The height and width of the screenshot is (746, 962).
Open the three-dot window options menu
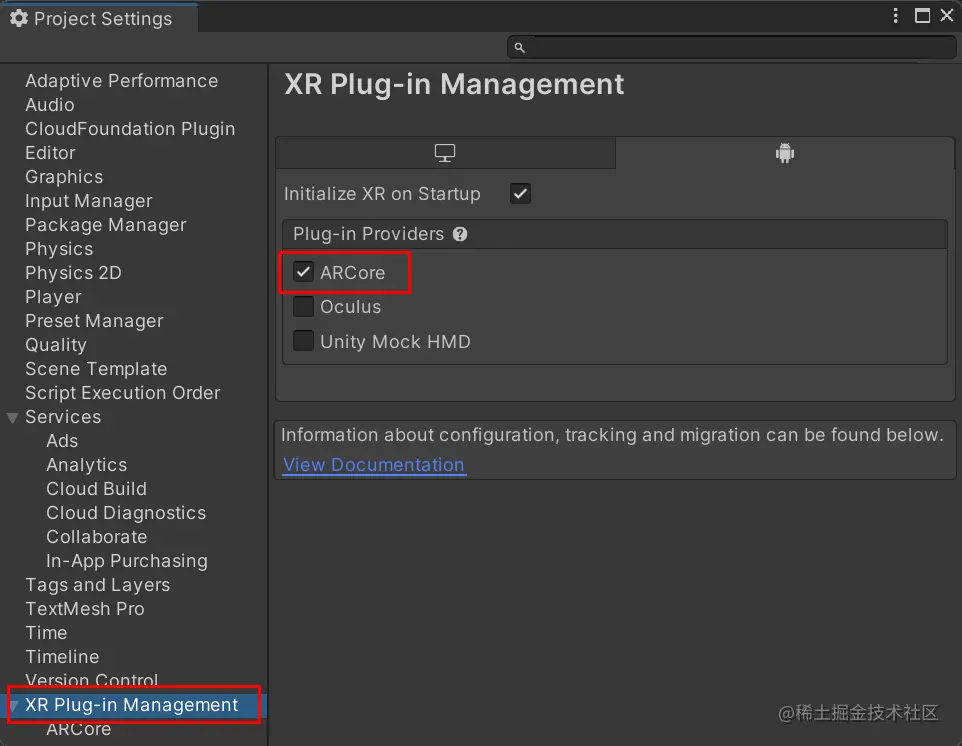[x=896, y=15]
